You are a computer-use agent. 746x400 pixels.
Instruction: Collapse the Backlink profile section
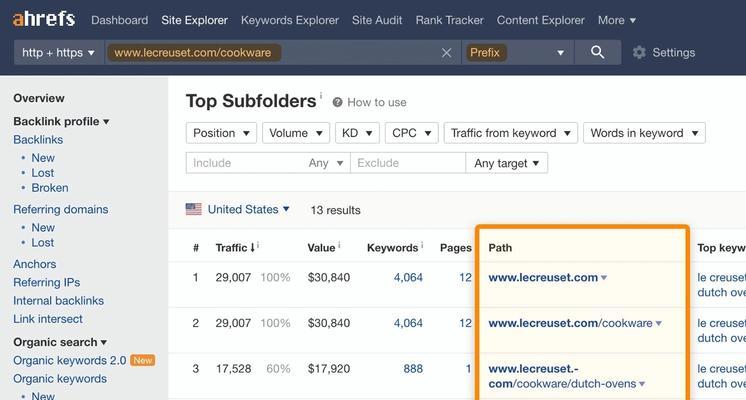click(x=61, y=121)
